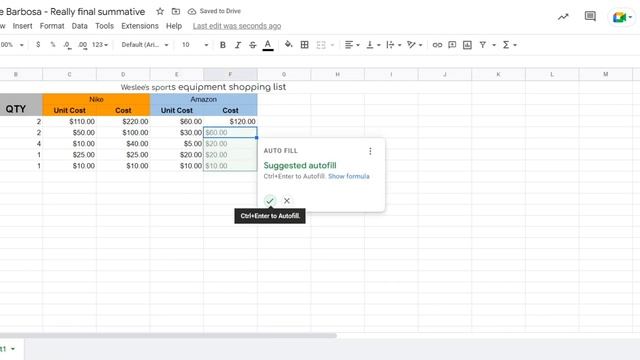Image resolution: width=640 pixels, height=360 pixels.
Task: Select cell with $220.00
Action: coord(123,122)
